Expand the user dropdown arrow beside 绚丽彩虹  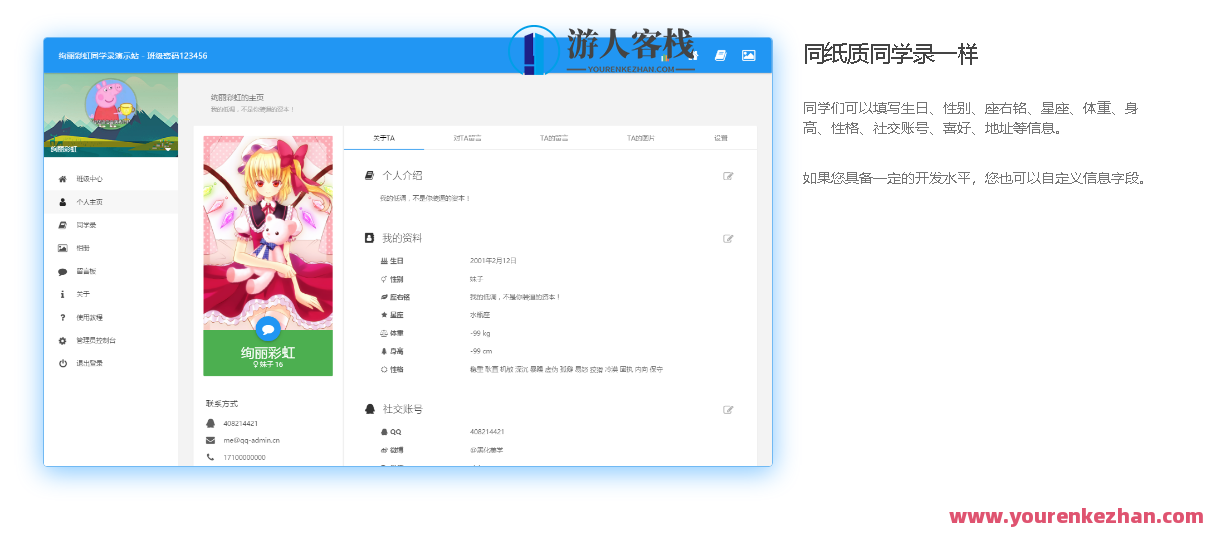[x=168, y=149]
